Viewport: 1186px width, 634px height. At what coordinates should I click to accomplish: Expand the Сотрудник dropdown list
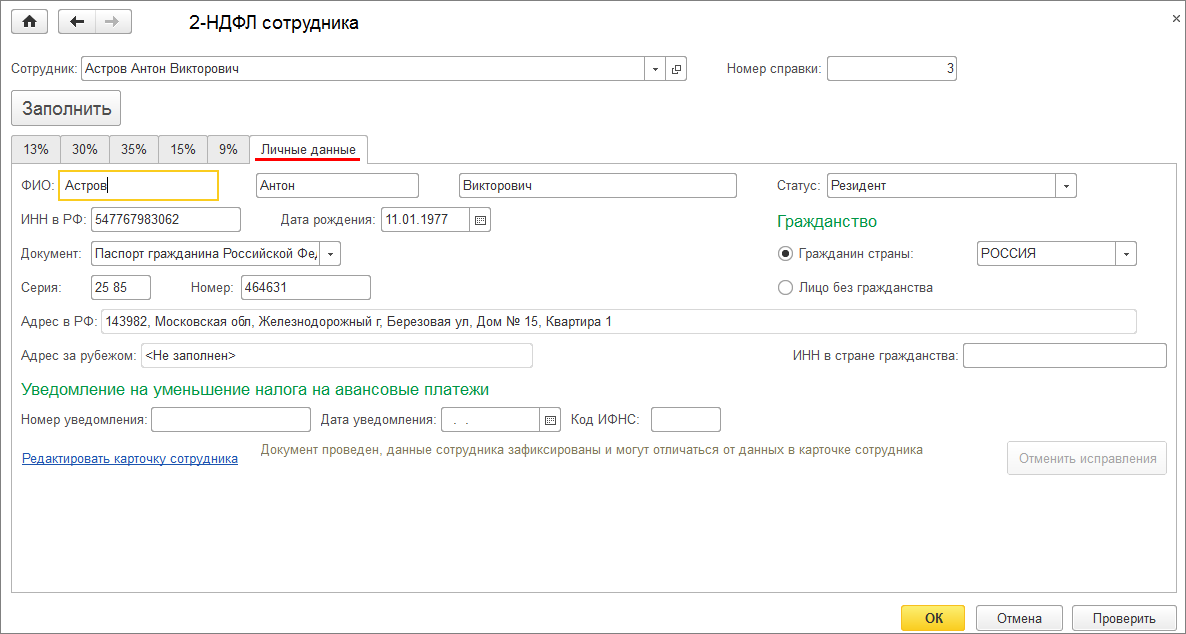(x=655, y=69)
